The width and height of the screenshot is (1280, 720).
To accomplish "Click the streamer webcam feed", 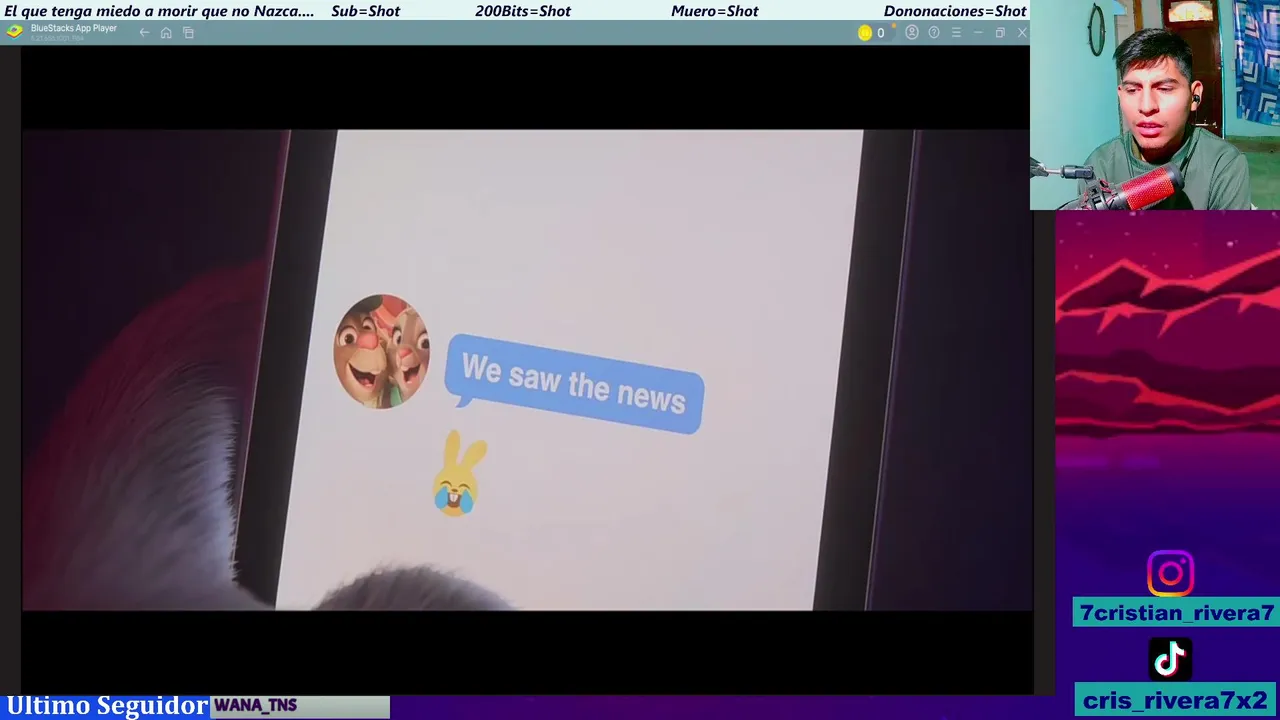I will click(1155, 105).
